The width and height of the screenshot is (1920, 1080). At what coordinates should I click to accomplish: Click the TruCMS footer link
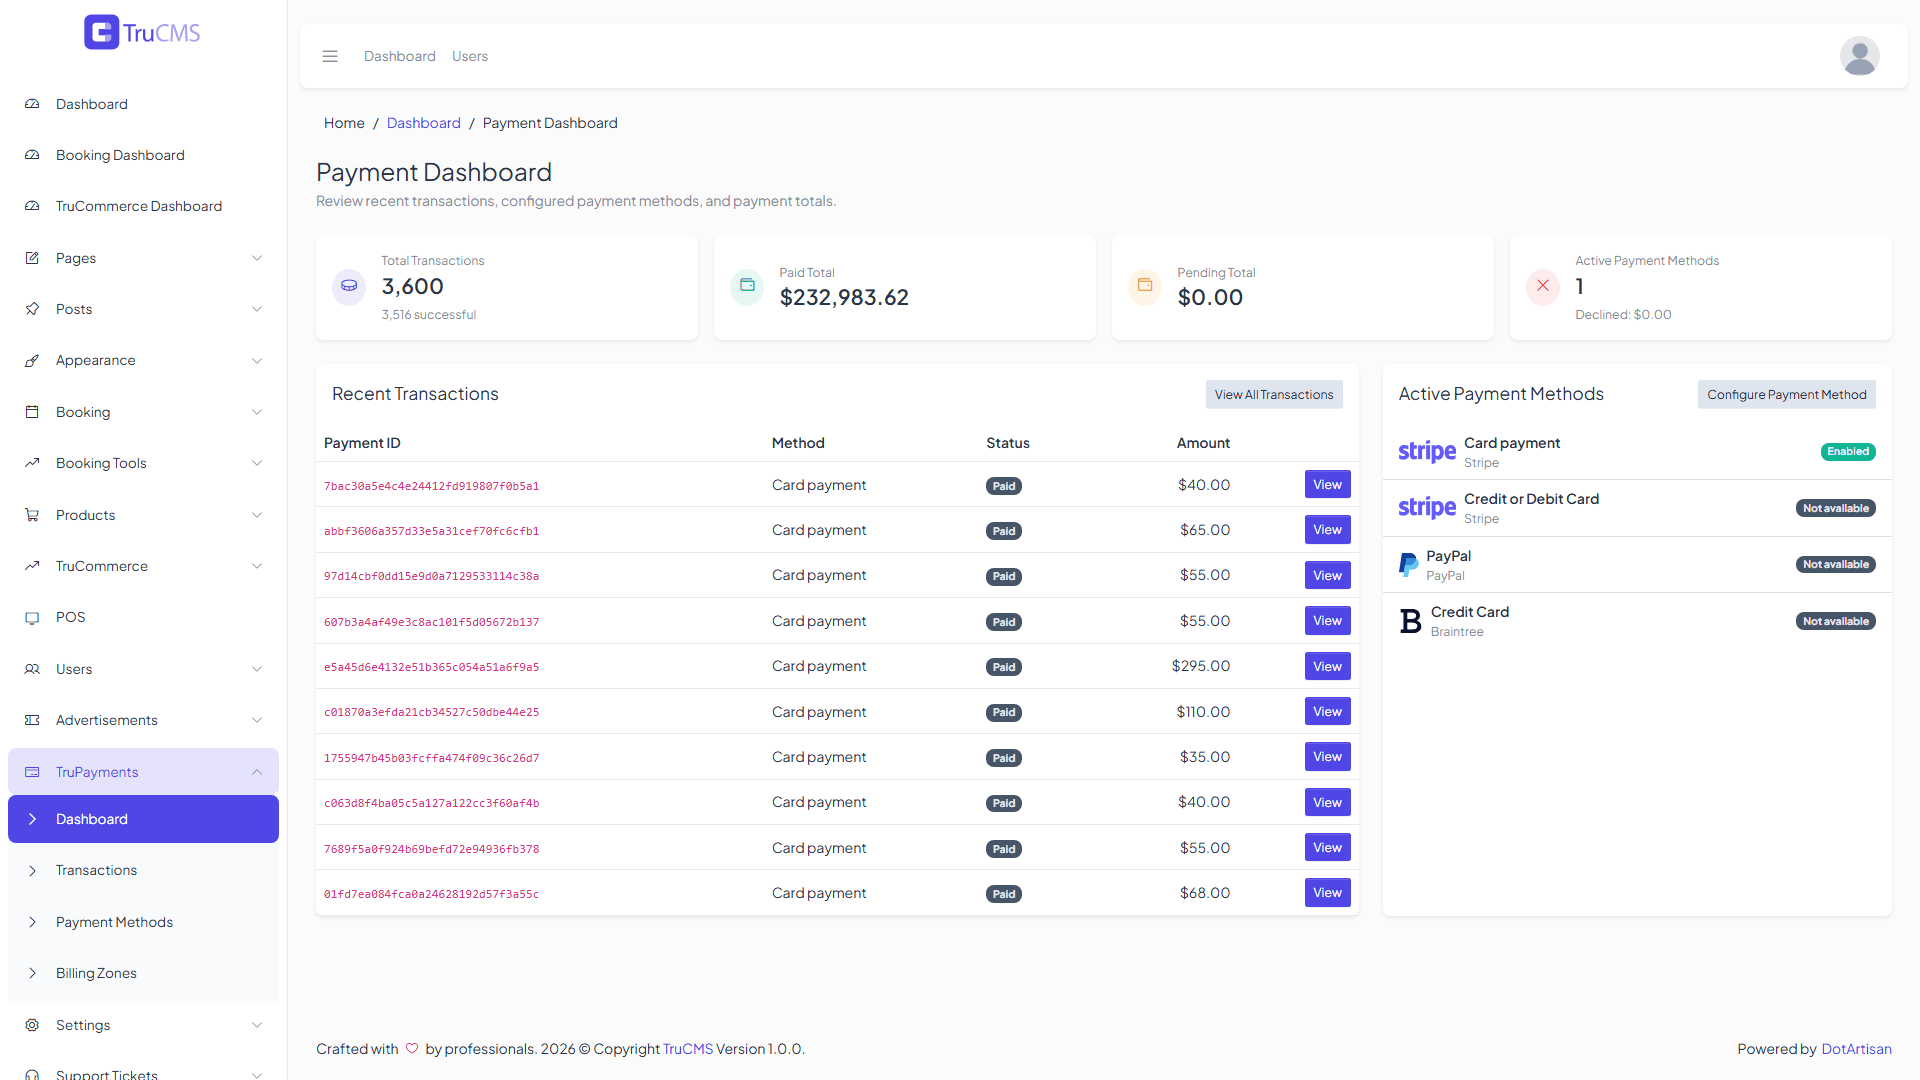688,1049
